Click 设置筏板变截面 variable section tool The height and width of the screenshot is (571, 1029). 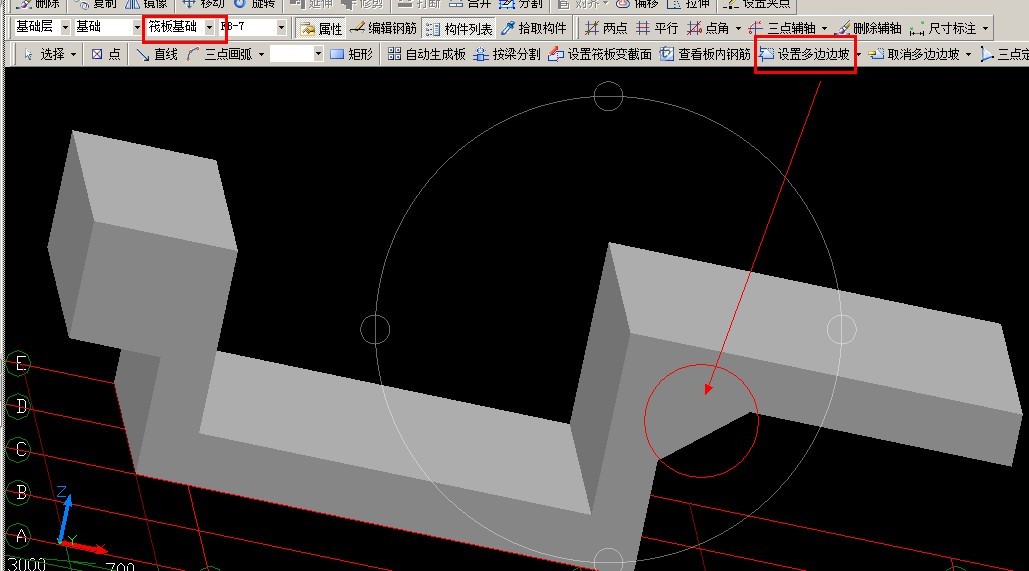click(x=600, y=54)
